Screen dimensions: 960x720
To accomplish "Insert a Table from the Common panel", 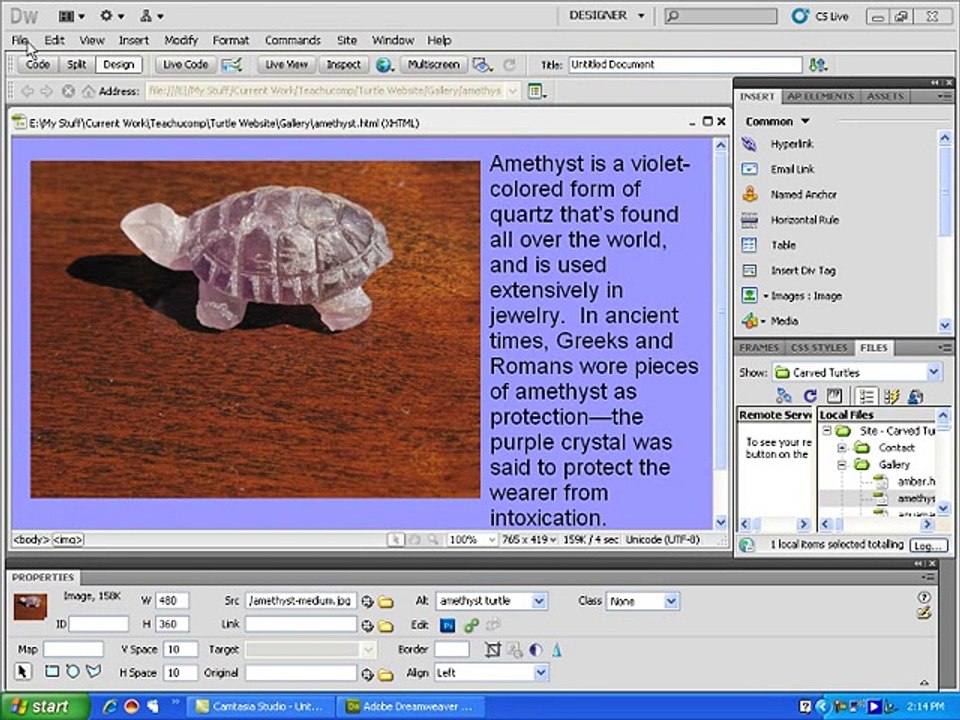I will (x=783, y=245).
